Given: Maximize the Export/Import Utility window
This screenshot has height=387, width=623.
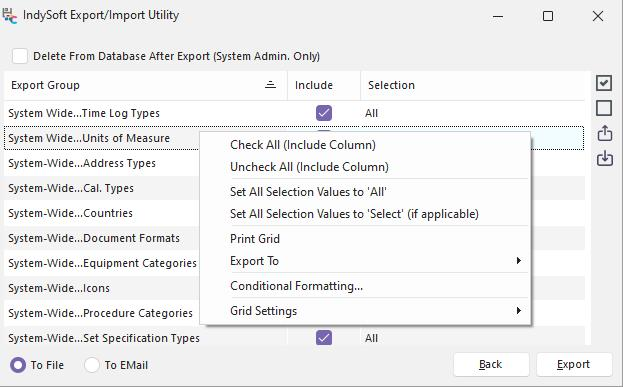Looking at the screenshot, I should 548,16.
